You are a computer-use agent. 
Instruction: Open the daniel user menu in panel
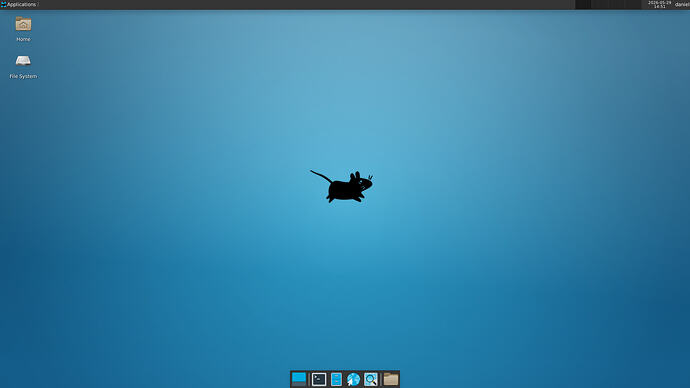(682, 4)
